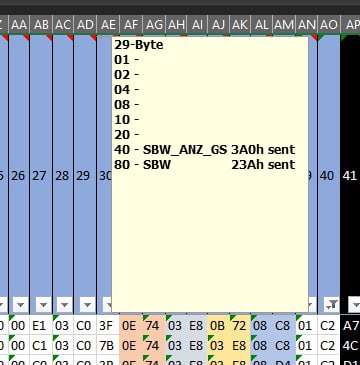360x365 pixels.
Task: Open the filter dropdown in column AD
Action: point(88,305)
